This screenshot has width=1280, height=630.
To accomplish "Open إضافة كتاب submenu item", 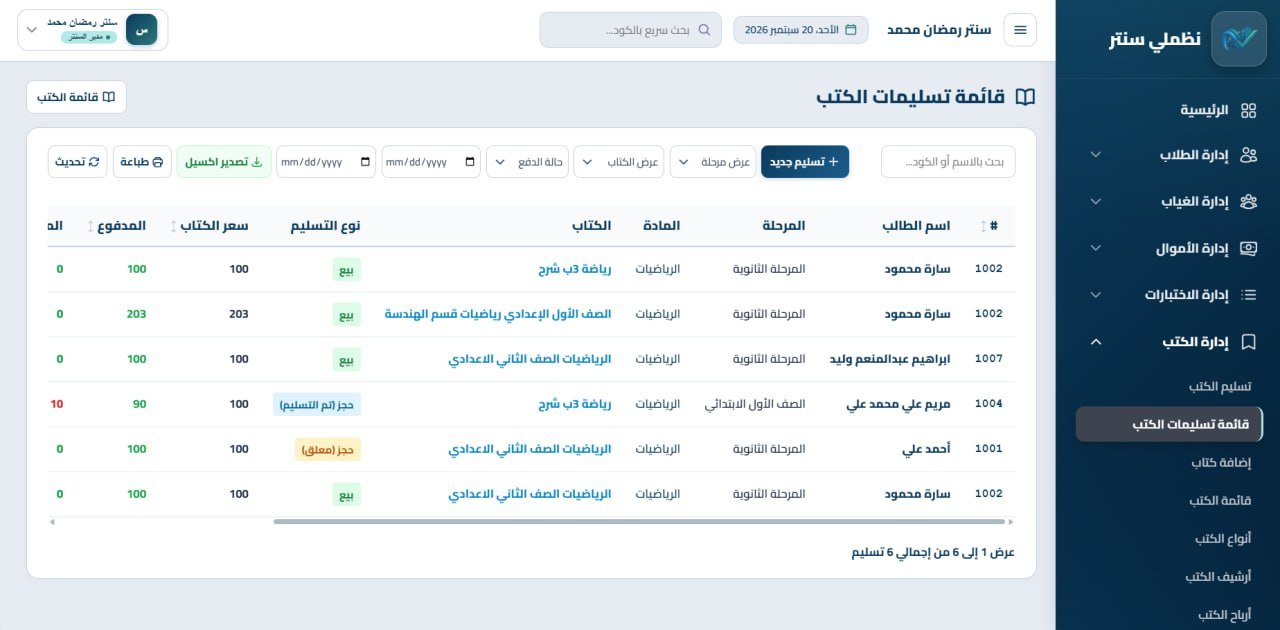I will click(1221, 462).
